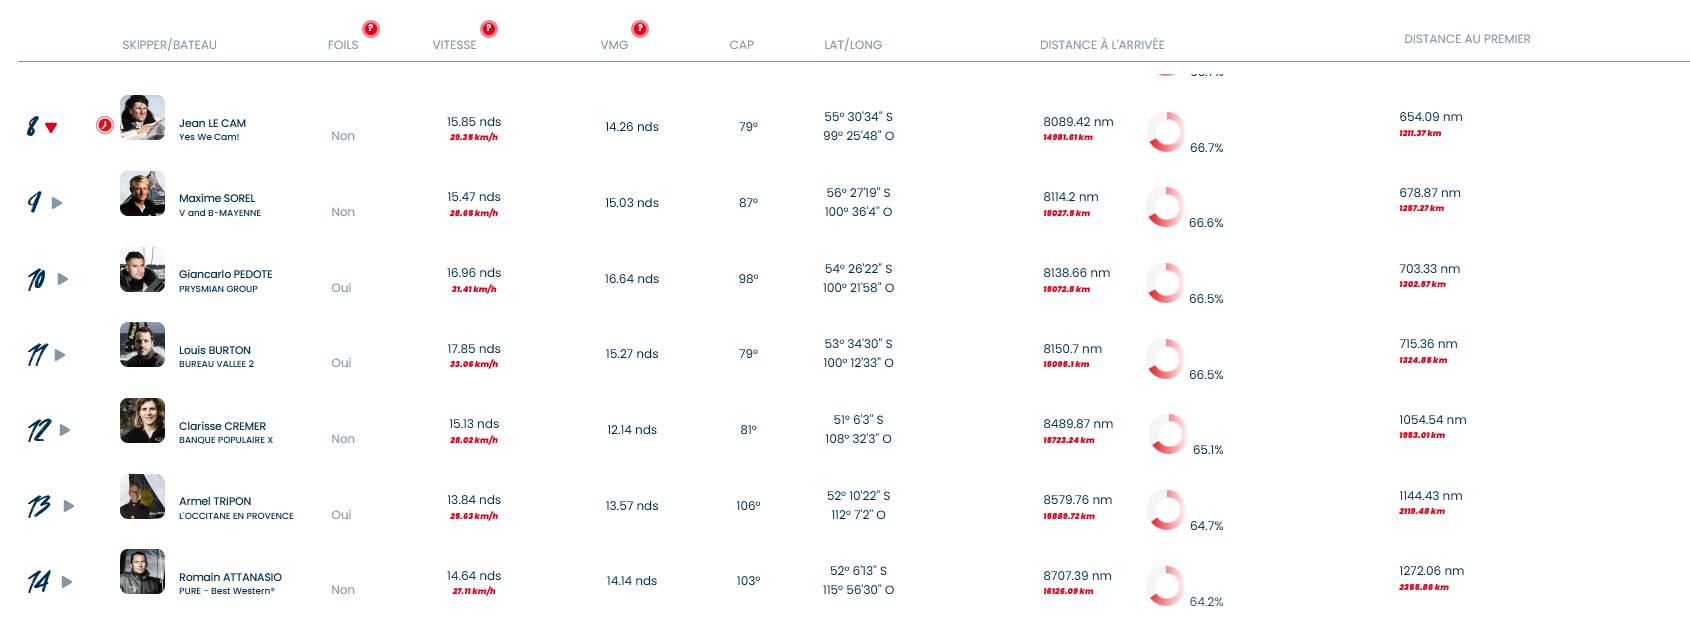Click the 66.7% progress ring for Jean Le Cam
Screen dimensions: 1690x617
1166,131
